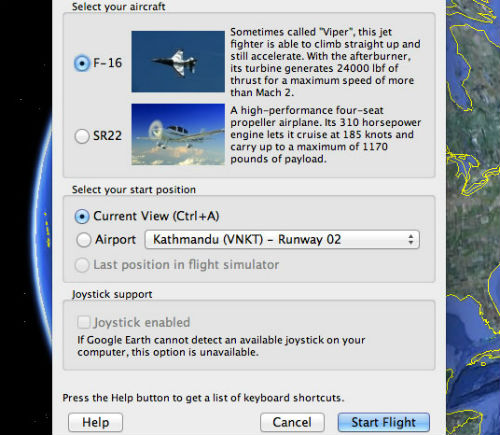This screenshot has height=435, width=500.
Task: Choose Airport as start position
Action: [x=83, y=240]
